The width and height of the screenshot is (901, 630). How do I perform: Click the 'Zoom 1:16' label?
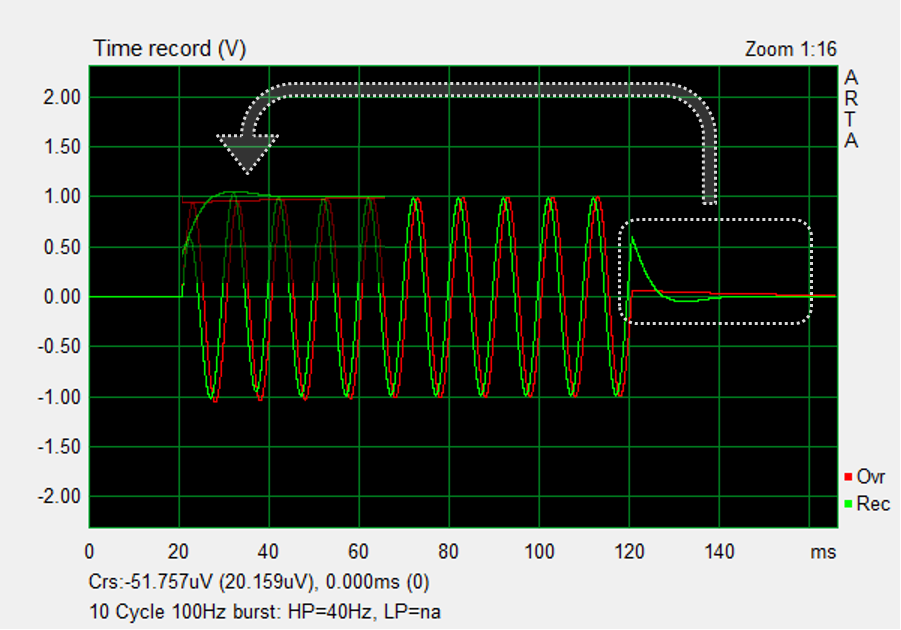tap(791, 49)
